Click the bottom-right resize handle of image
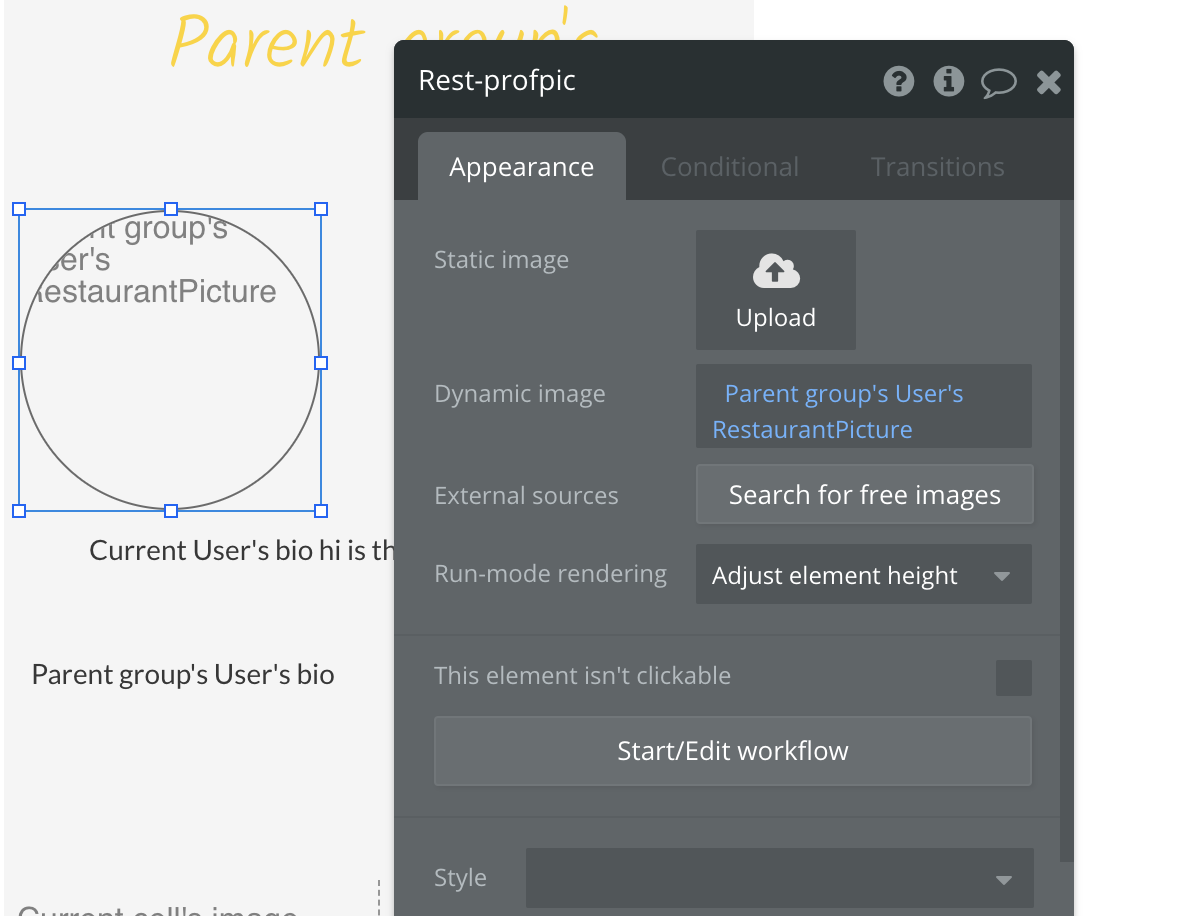Image resolution: width=1188 pixels, height=916 pixels. 321,511
